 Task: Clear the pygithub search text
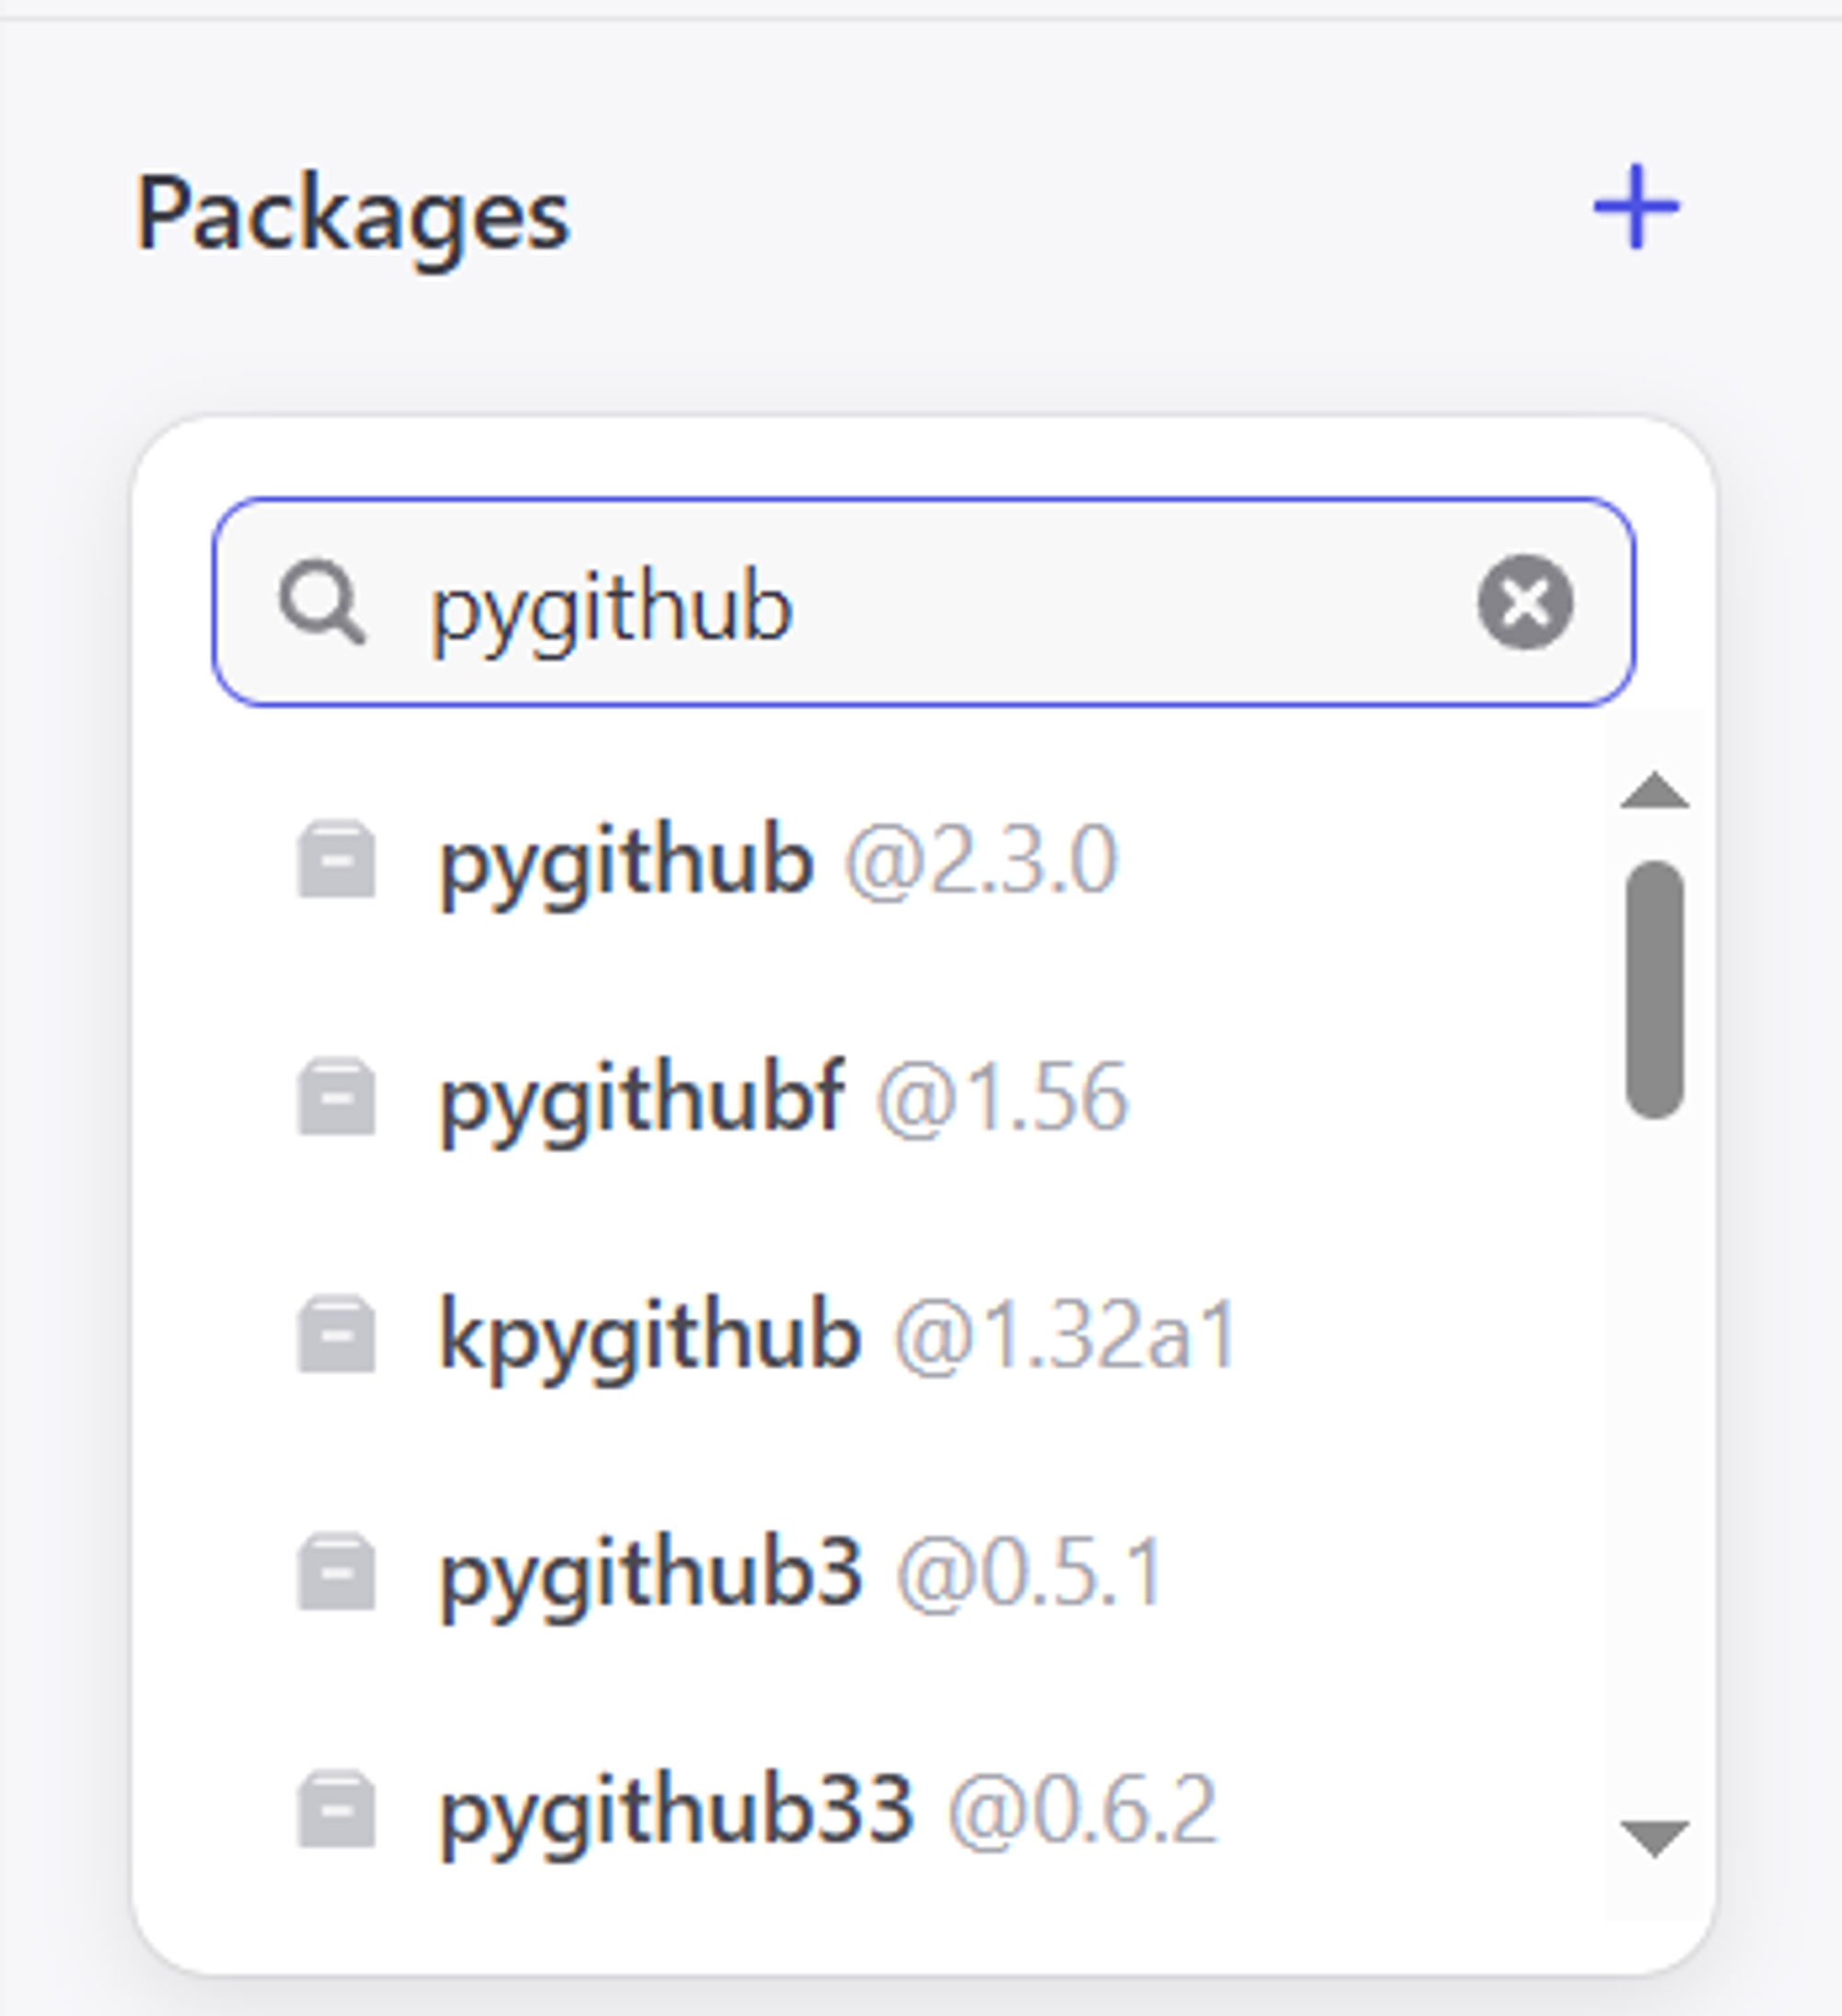[x=1525, y=602]
